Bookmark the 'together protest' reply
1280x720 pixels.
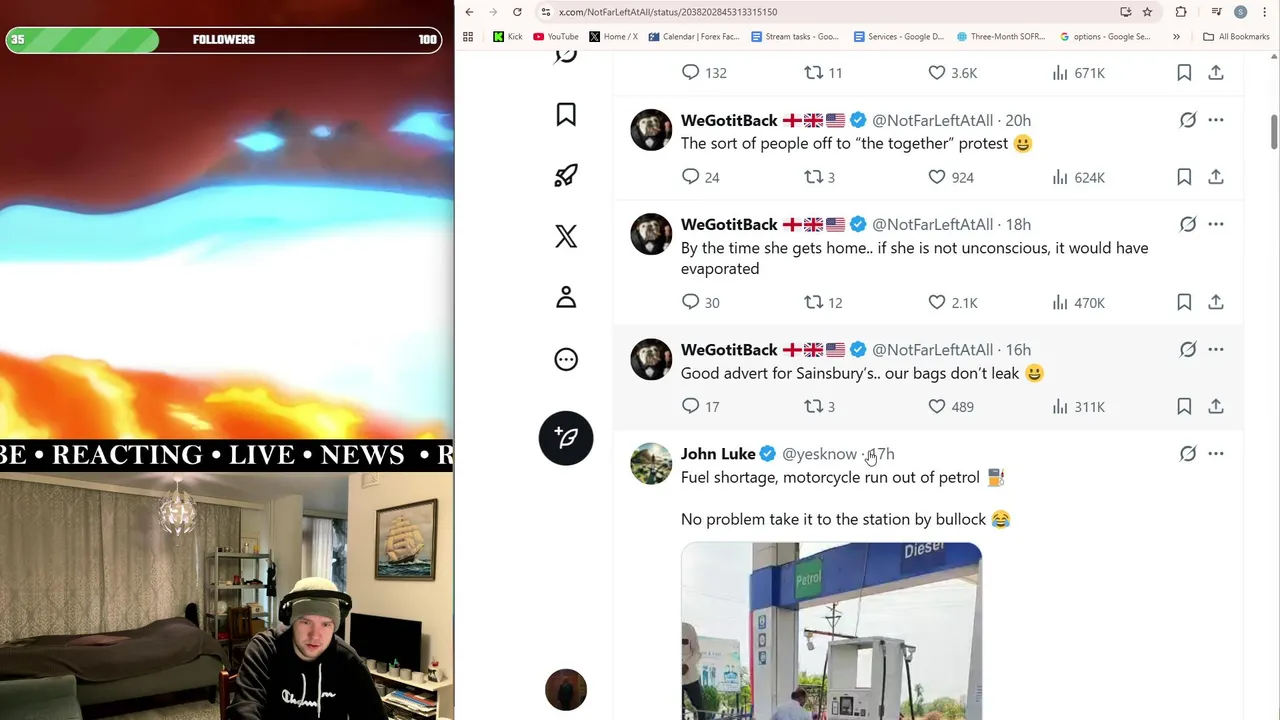1184,177
